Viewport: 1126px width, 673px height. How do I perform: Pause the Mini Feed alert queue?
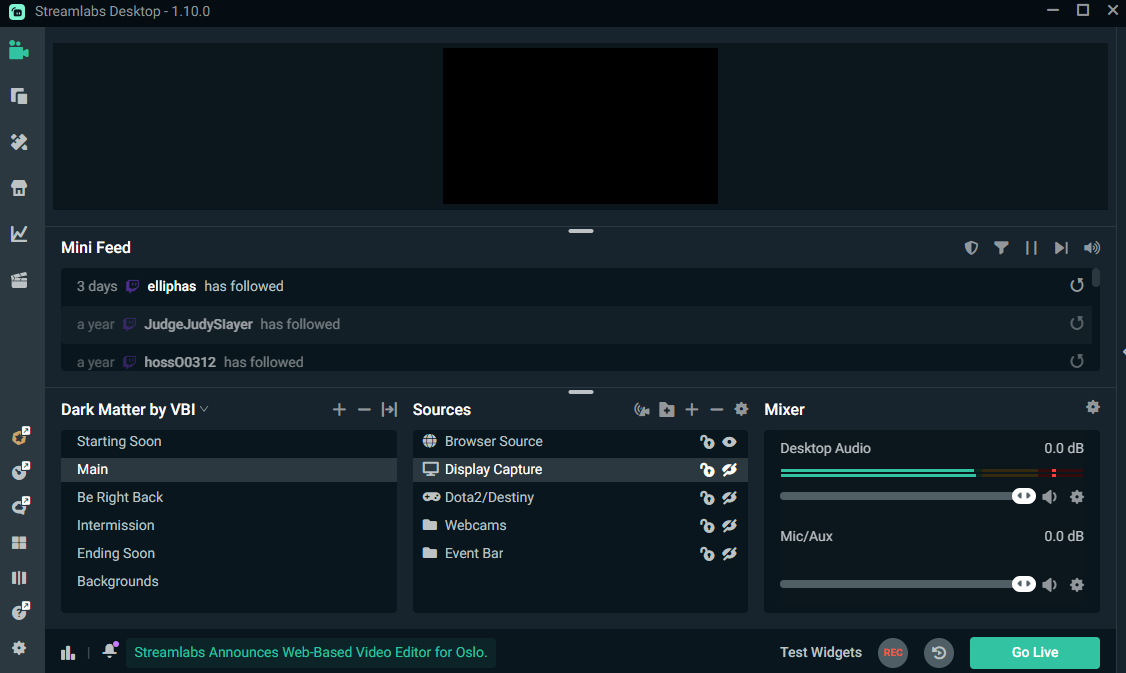[x=1031, y=248]
